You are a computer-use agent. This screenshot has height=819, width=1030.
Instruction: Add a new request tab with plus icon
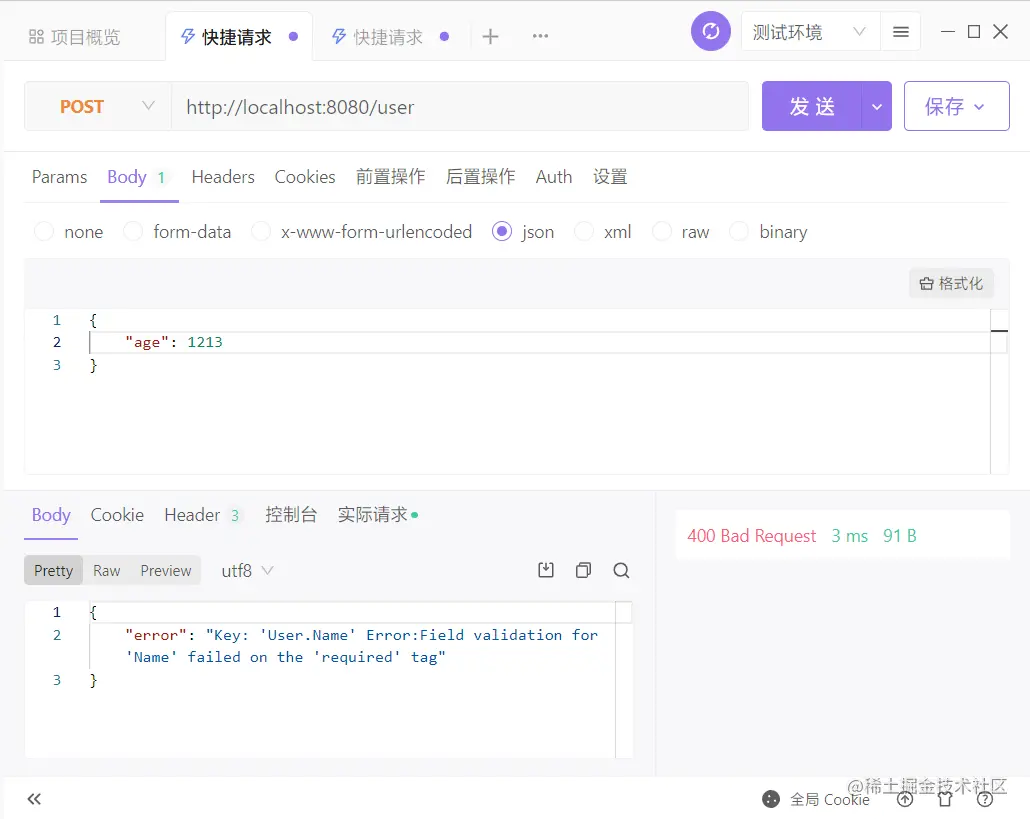tap(490, 37)
